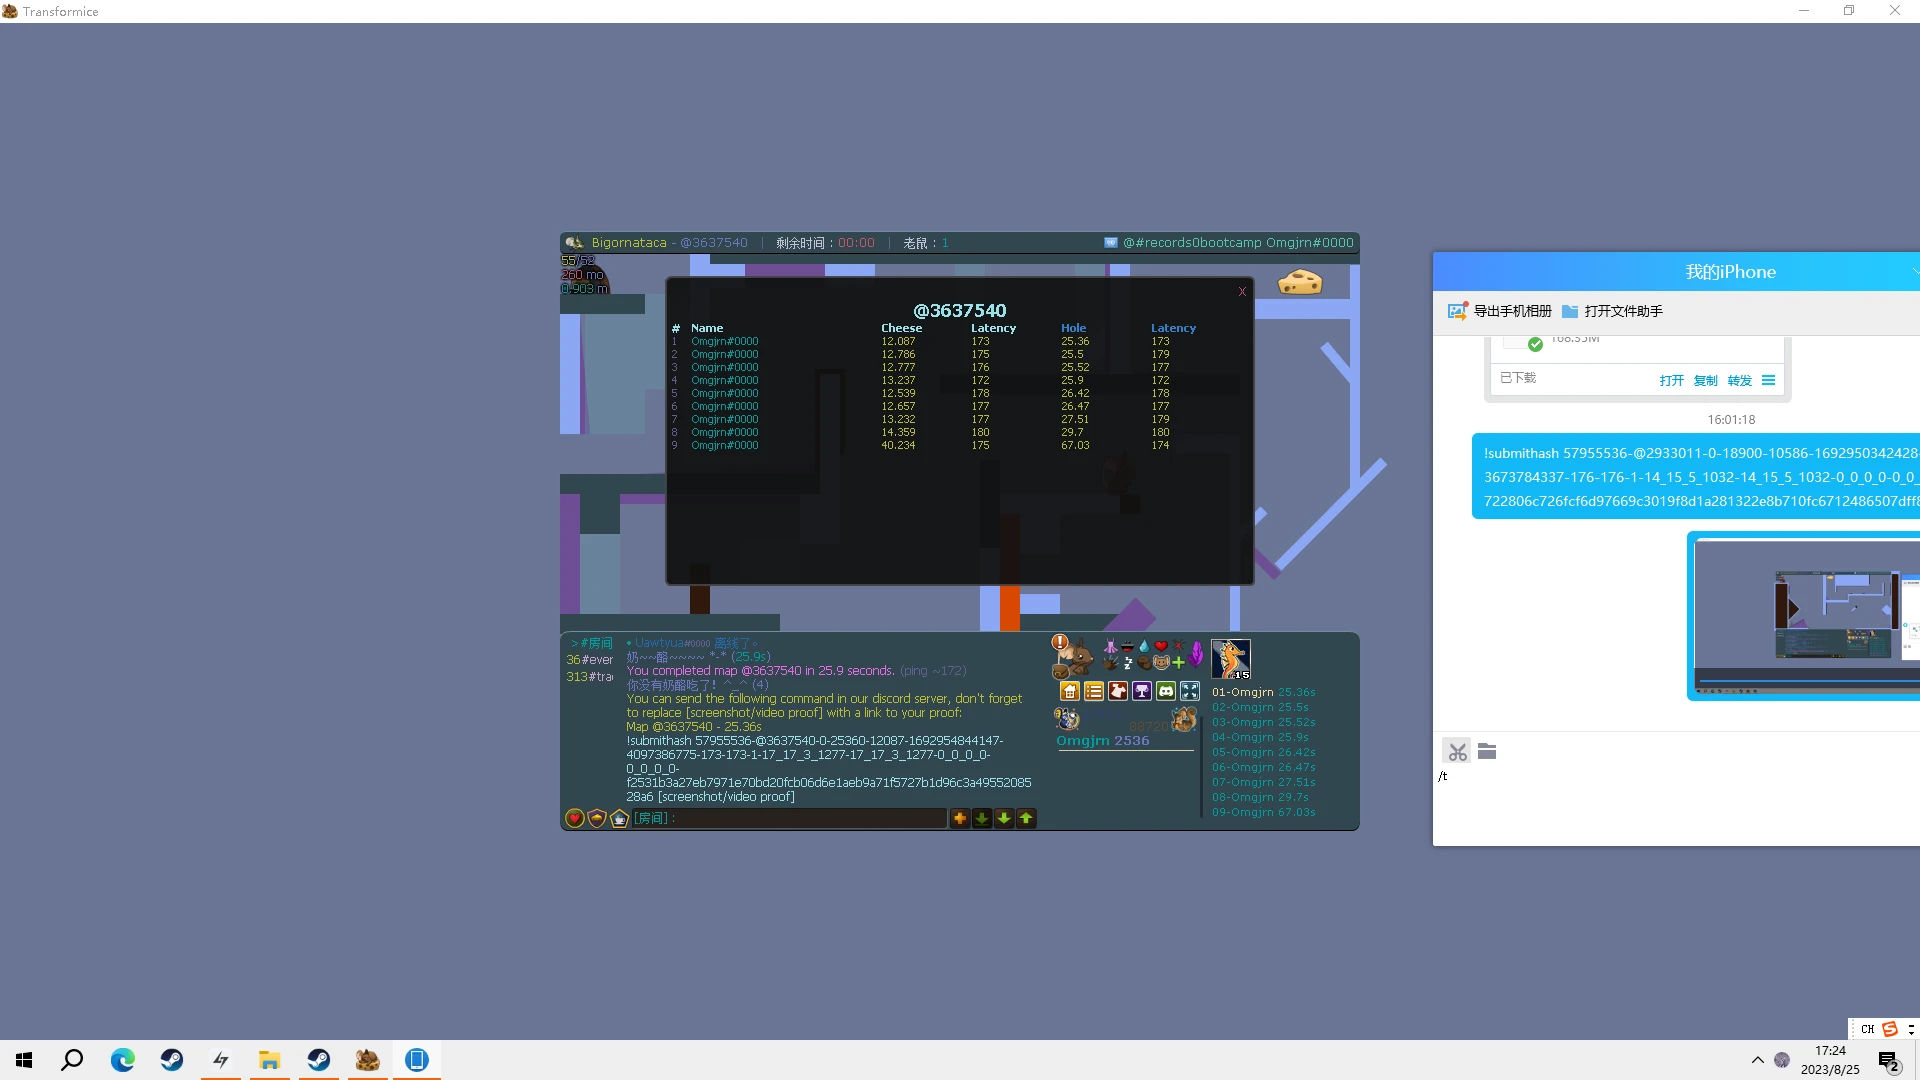Open the Windows Start menu
Image resolution: width=1920 pixels, height=1080 pixels.
24,1060
